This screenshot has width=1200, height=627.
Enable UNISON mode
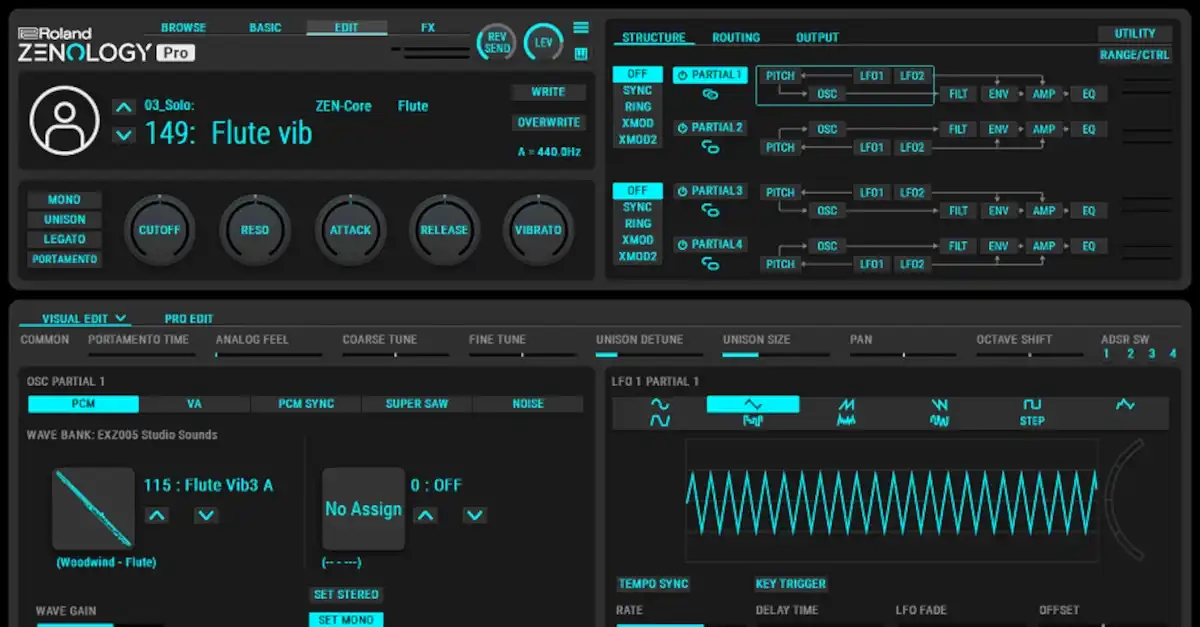coord(64,219)
